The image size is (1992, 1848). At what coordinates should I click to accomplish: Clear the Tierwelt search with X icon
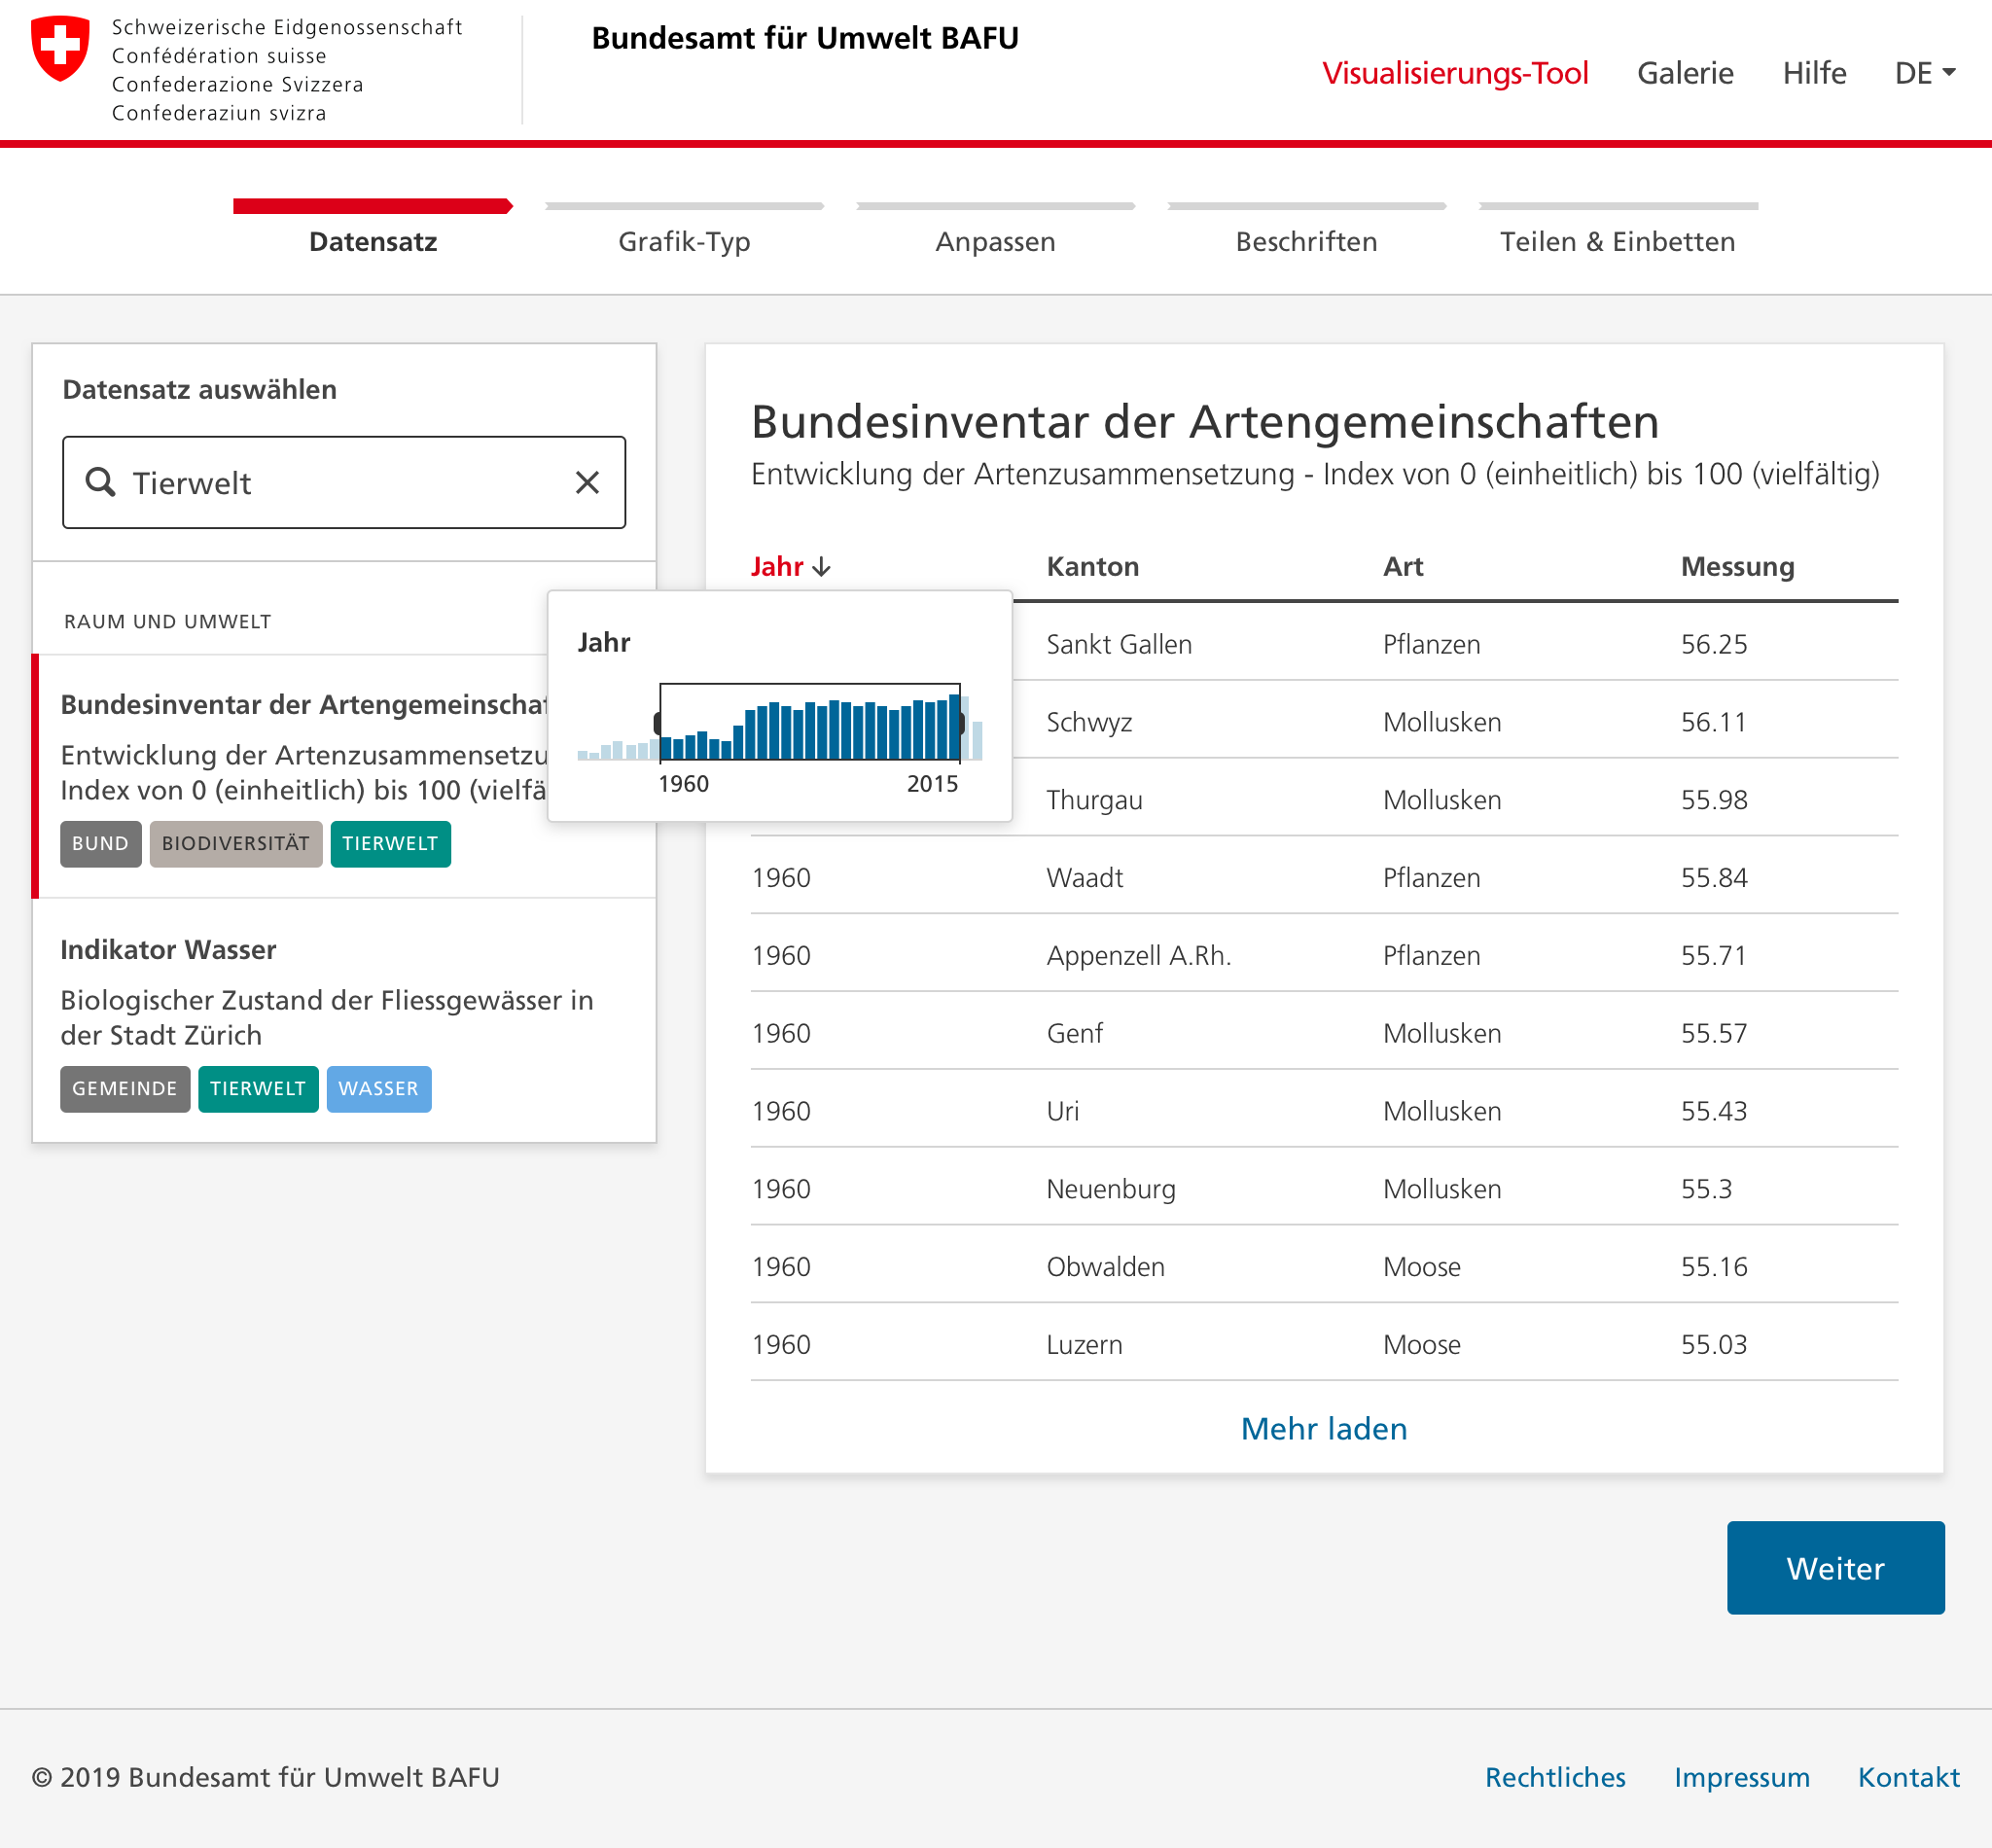click(587, 482)
